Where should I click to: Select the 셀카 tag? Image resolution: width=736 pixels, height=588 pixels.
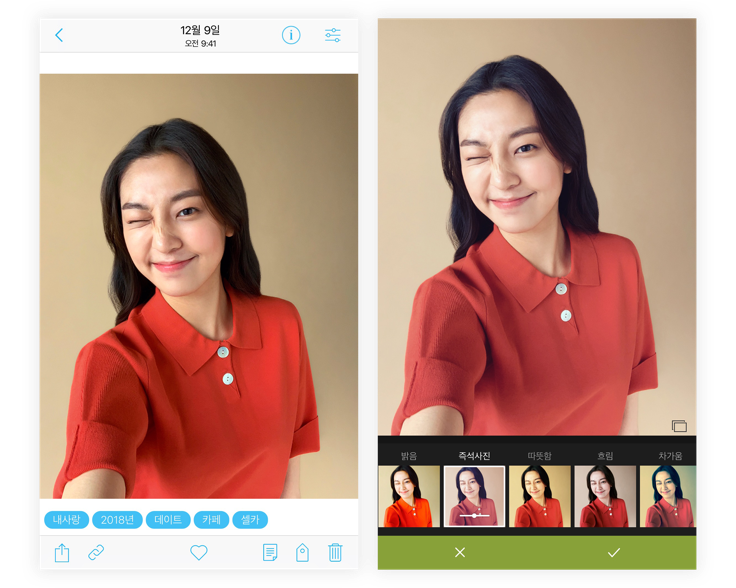[x=250, y=520]
